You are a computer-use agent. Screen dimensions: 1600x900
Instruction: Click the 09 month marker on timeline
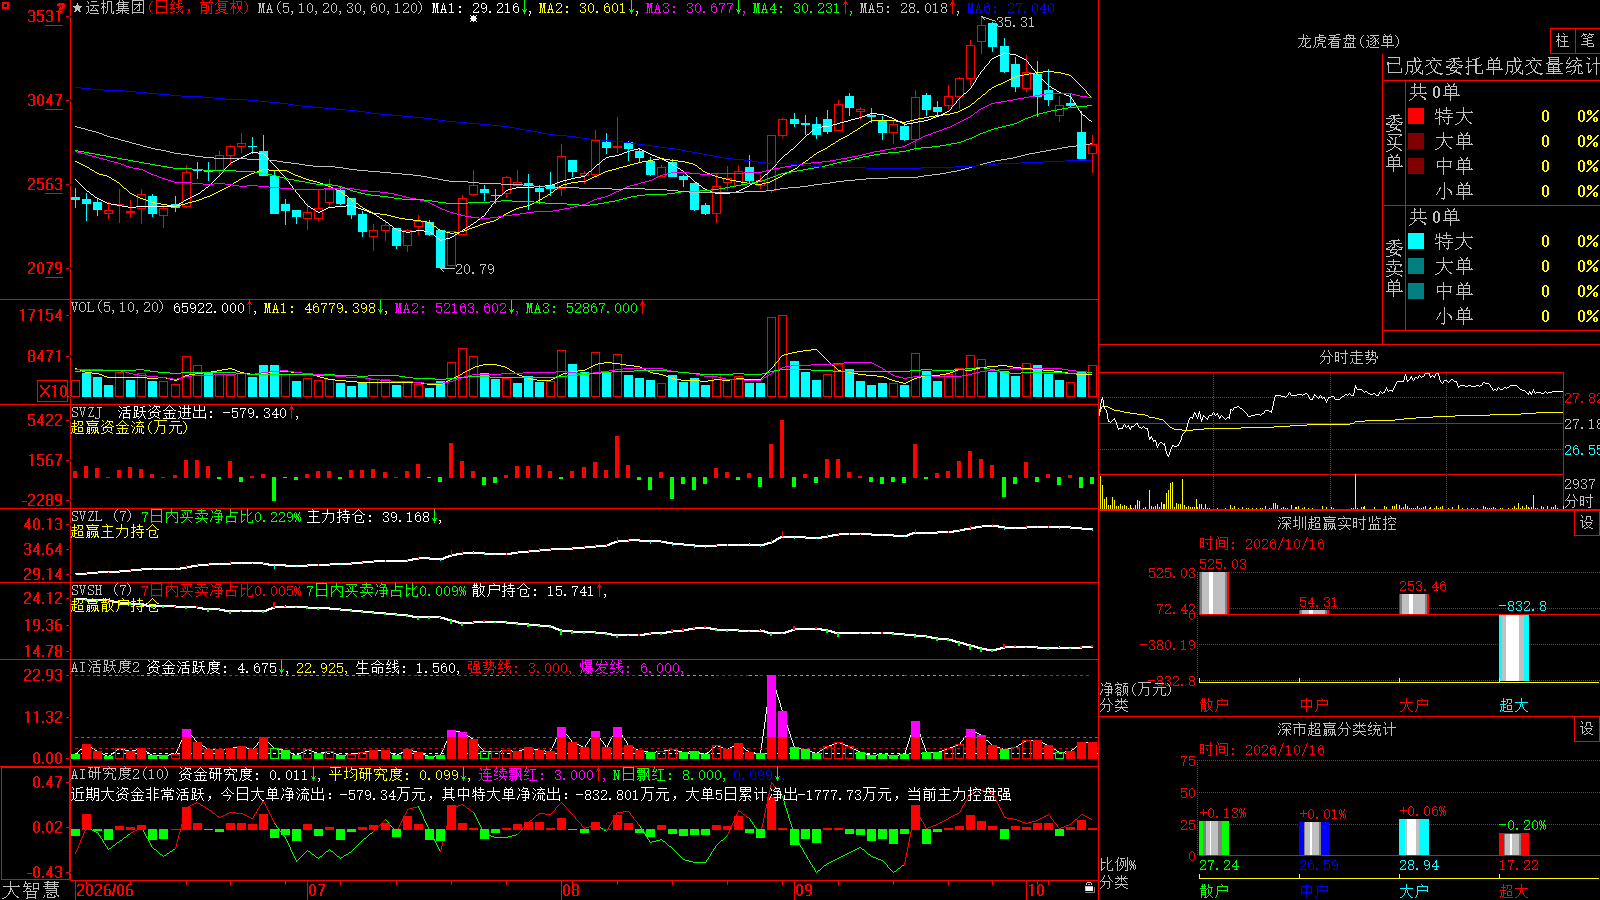tap(804, 890)
